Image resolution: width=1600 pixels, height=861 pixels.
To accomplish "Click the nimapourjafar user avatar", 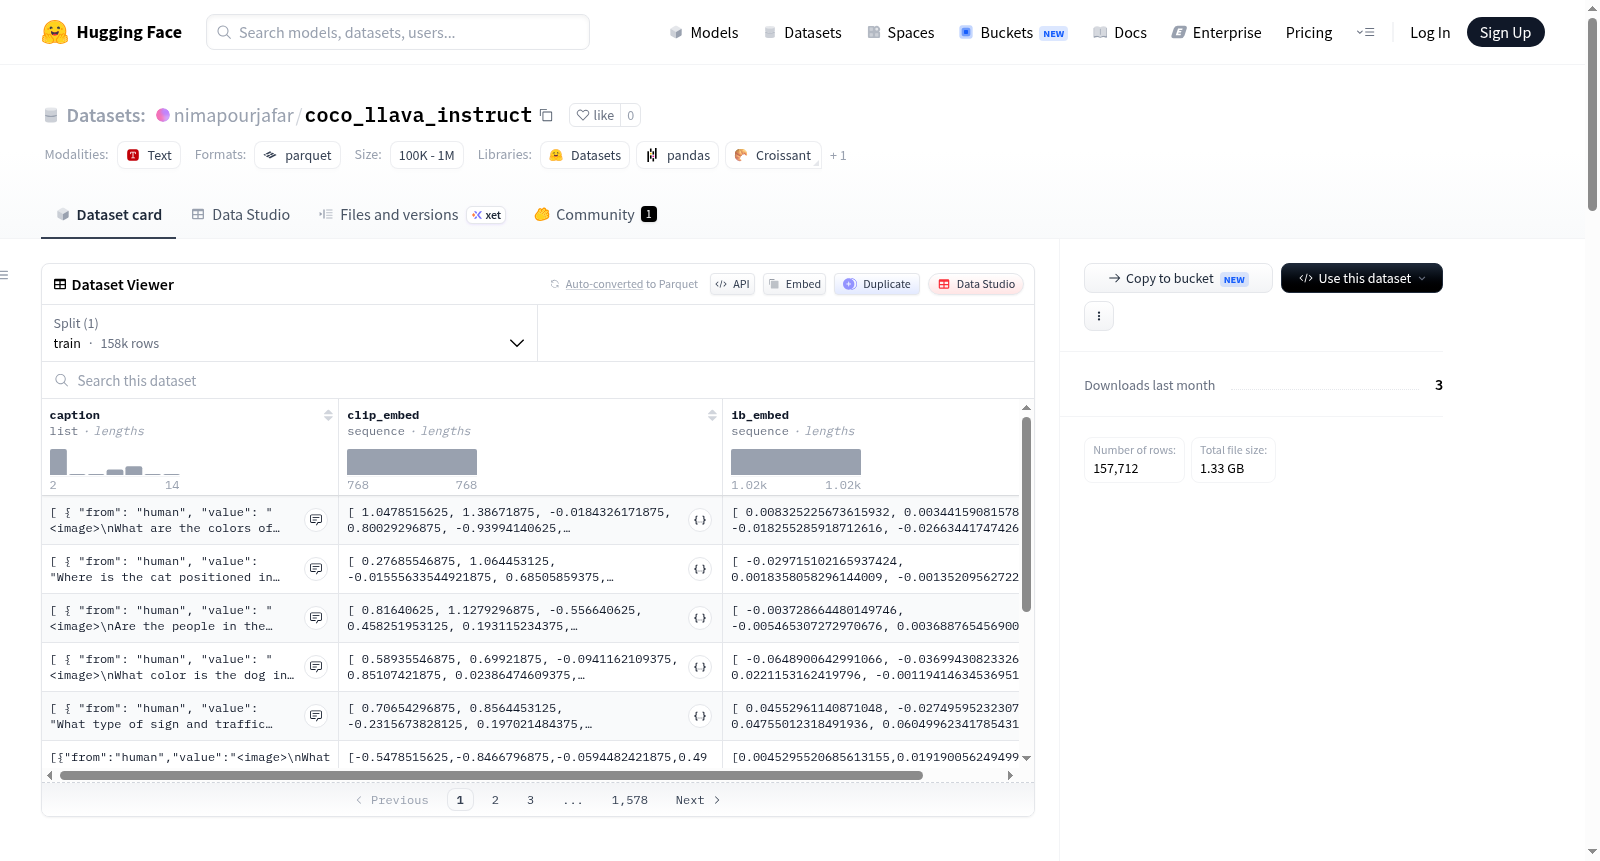I will (x=163, y=115).
